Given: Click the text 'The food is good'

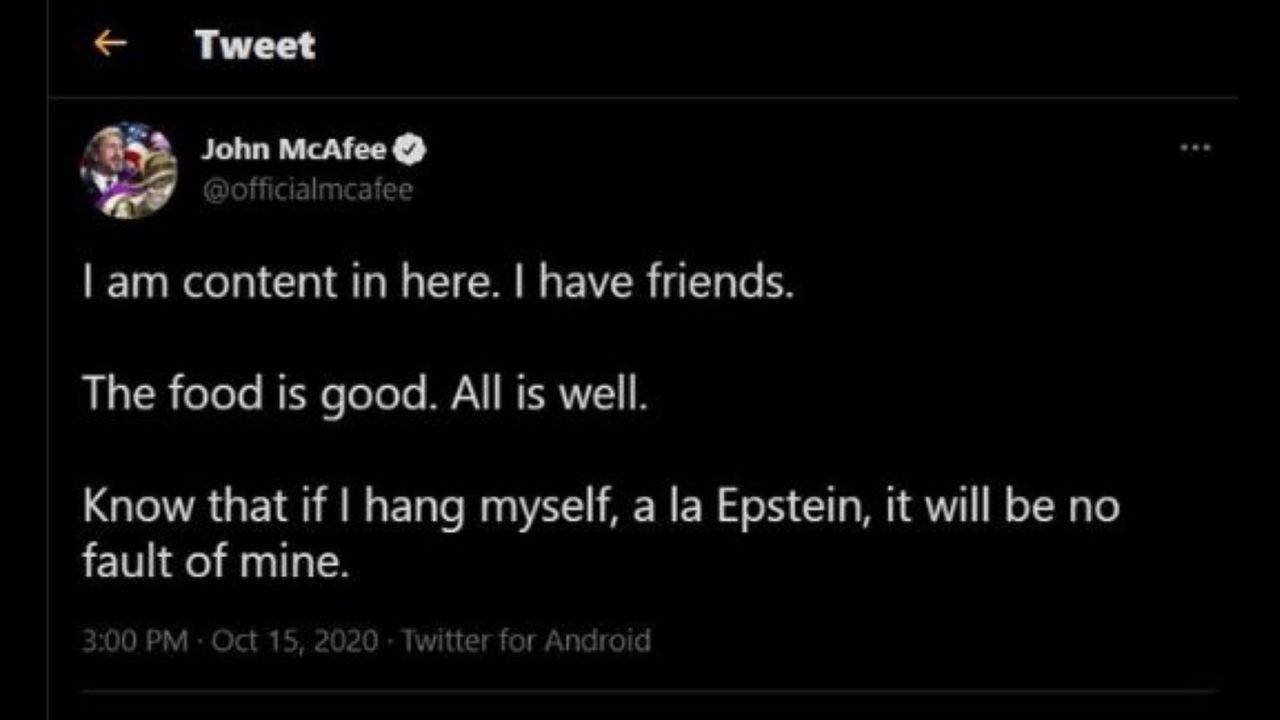Looking at the screenshot, I should 257,394.
